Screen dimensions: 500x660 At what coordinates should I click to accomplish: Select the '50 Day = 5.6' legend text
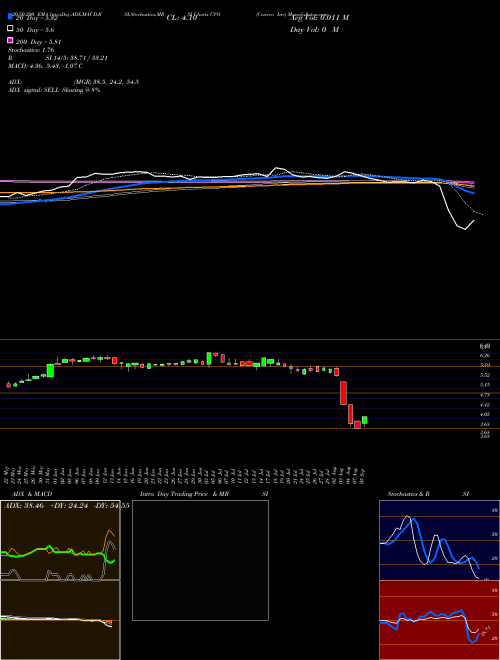pos(35,30)
